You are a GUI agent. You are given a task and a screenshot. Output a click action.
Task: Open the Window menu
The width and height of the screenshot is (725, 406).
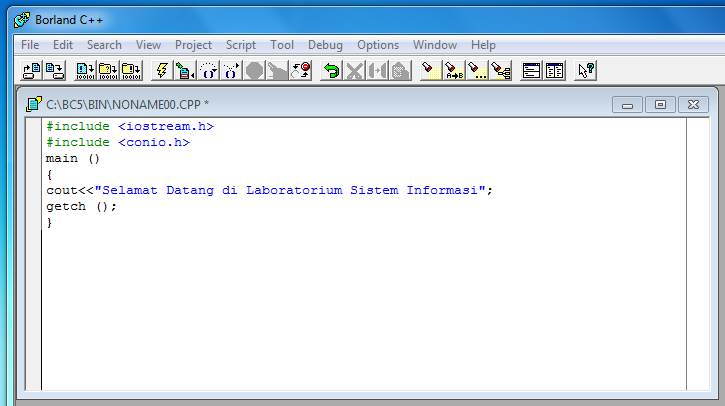pos(435,45)
